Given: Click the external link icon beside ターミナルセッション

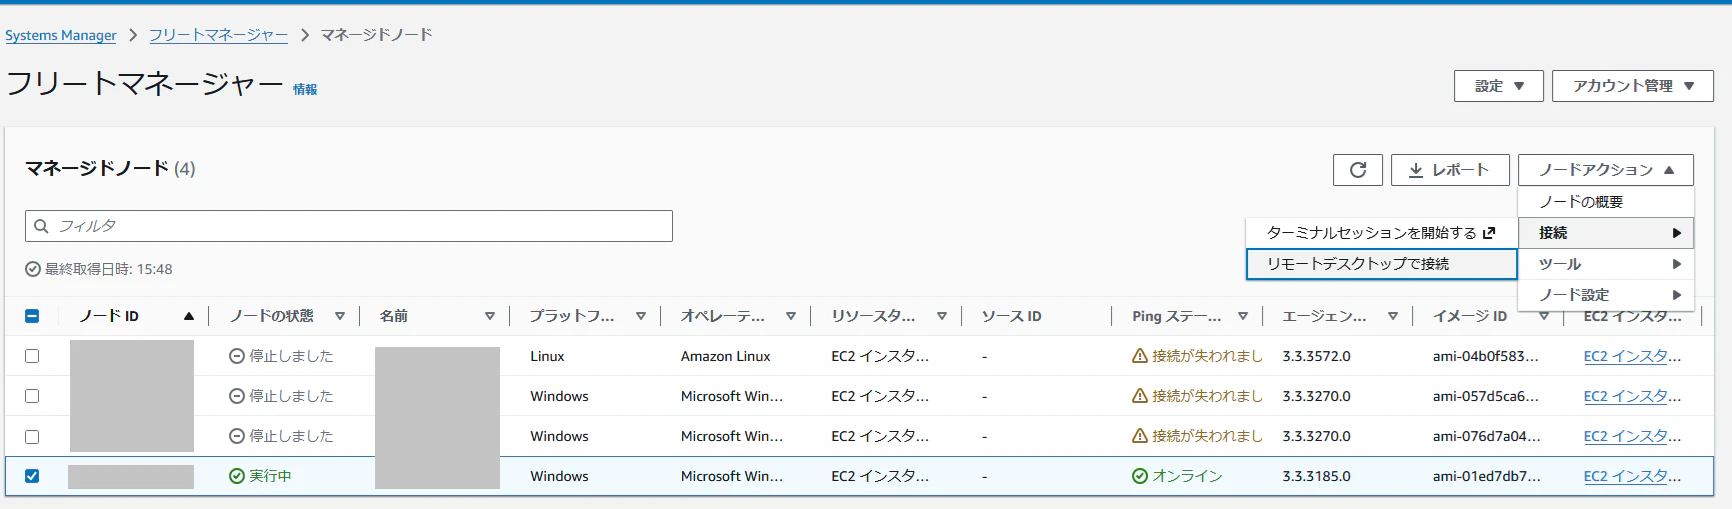Looking at the screenshot, I should tap(1489, 233).
